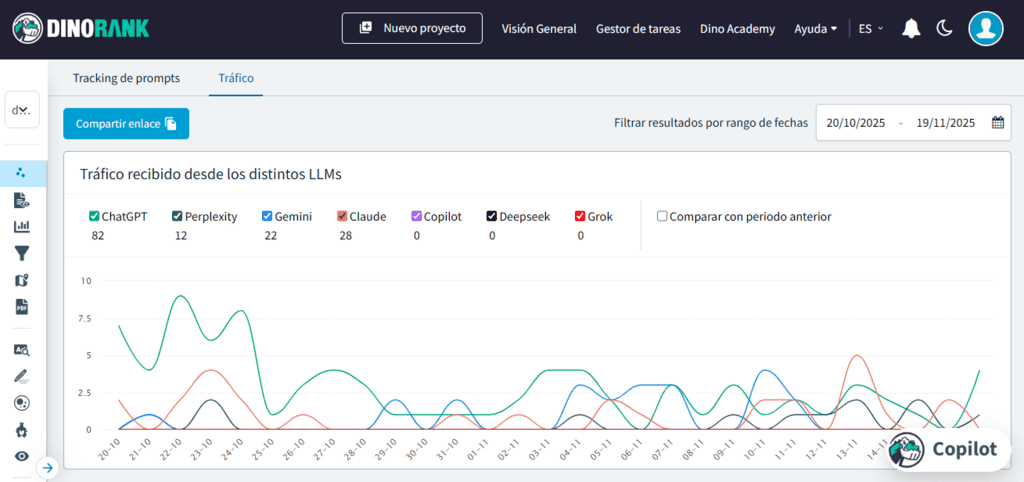Viewport: 1024px width, 482px height.
Task: Expand sidebar with the arrow button
Action: click(x=48, y=467)
